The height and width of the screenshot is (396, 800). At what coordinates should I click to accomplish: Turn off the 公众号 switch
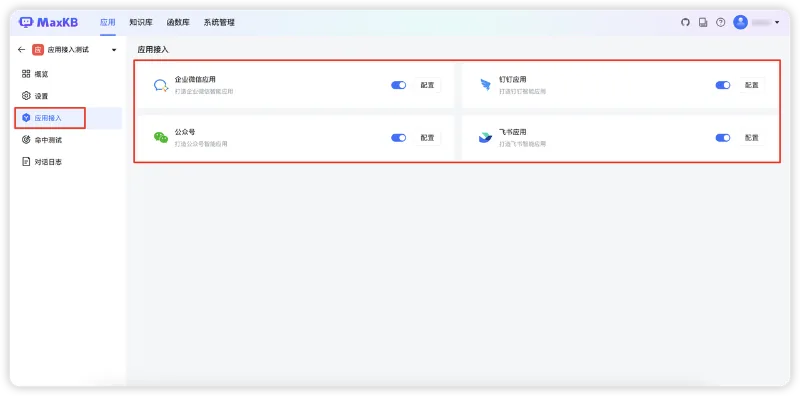(398, 138)
